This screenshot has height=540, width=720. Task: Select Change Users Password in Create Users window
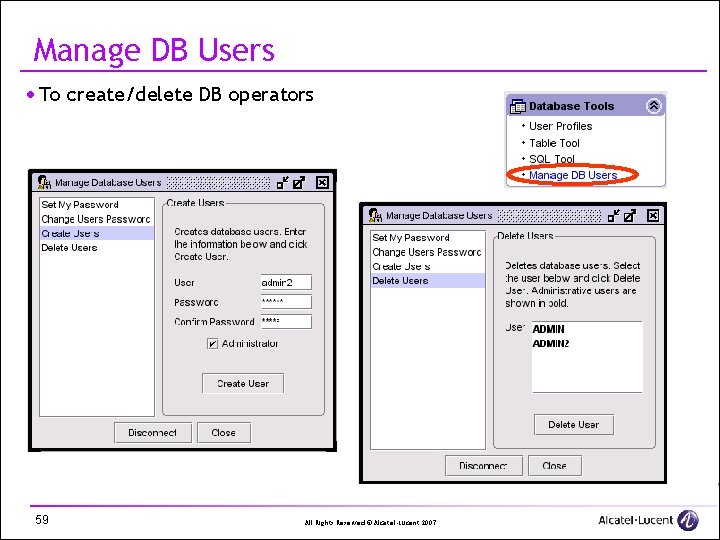[97, 219]
